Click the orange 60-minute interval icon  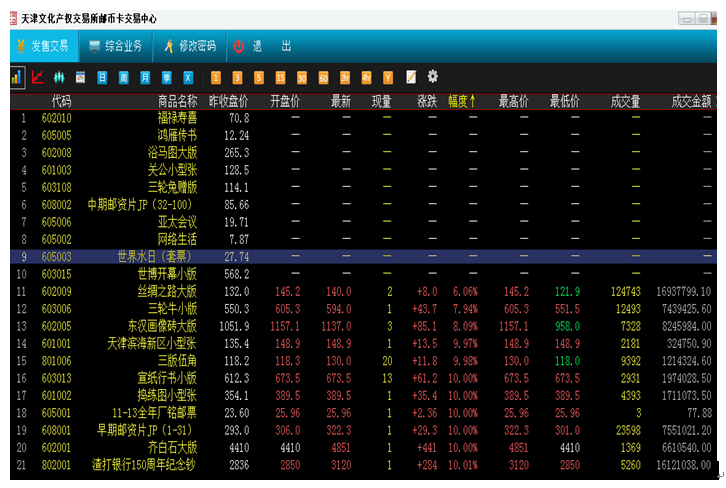pyautogui.click(x=323, y=77)
